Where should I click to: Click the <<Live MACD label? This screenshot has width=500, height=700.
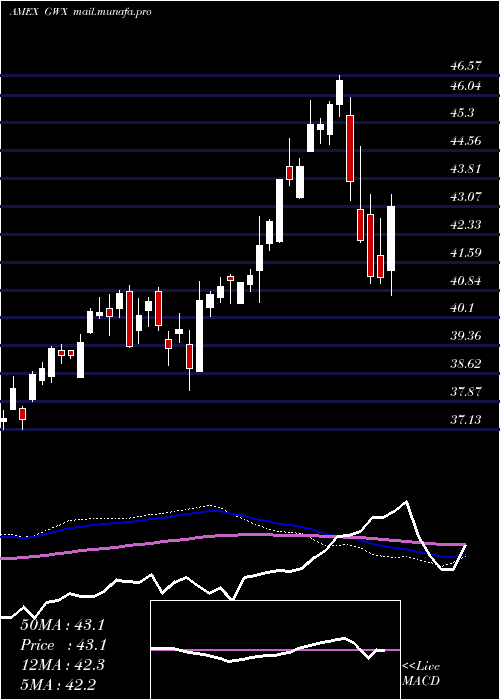[421, 674]
